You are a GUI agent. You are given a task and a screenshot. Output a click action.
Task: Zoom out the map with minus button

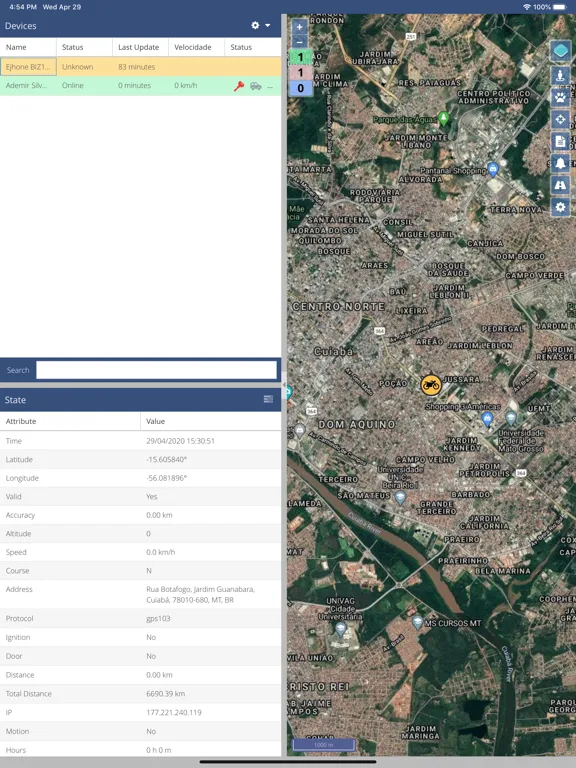300,42
